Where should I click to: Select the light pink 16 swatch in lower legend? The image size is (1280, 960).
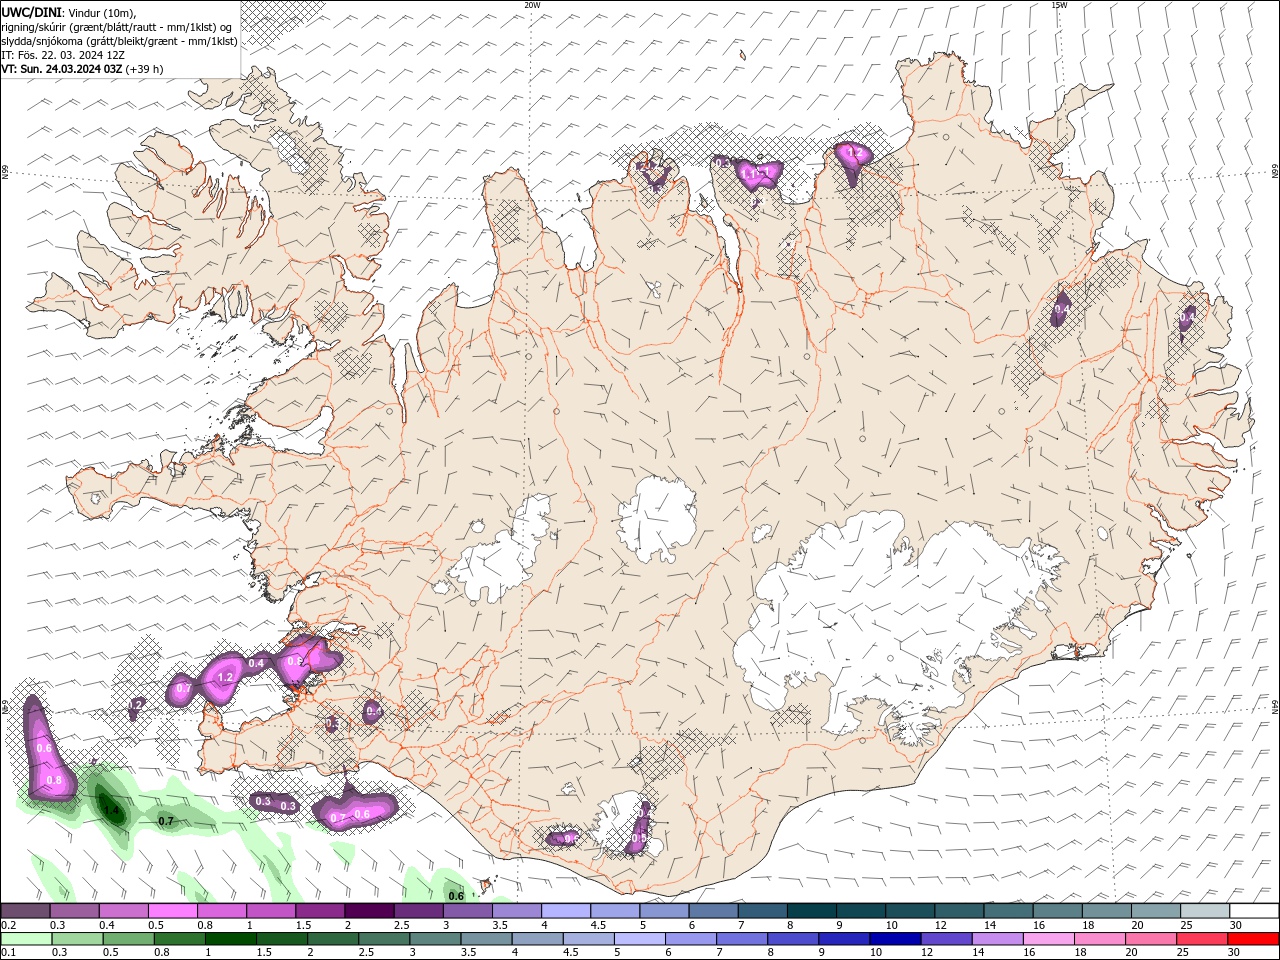[x=1048, y=939]
